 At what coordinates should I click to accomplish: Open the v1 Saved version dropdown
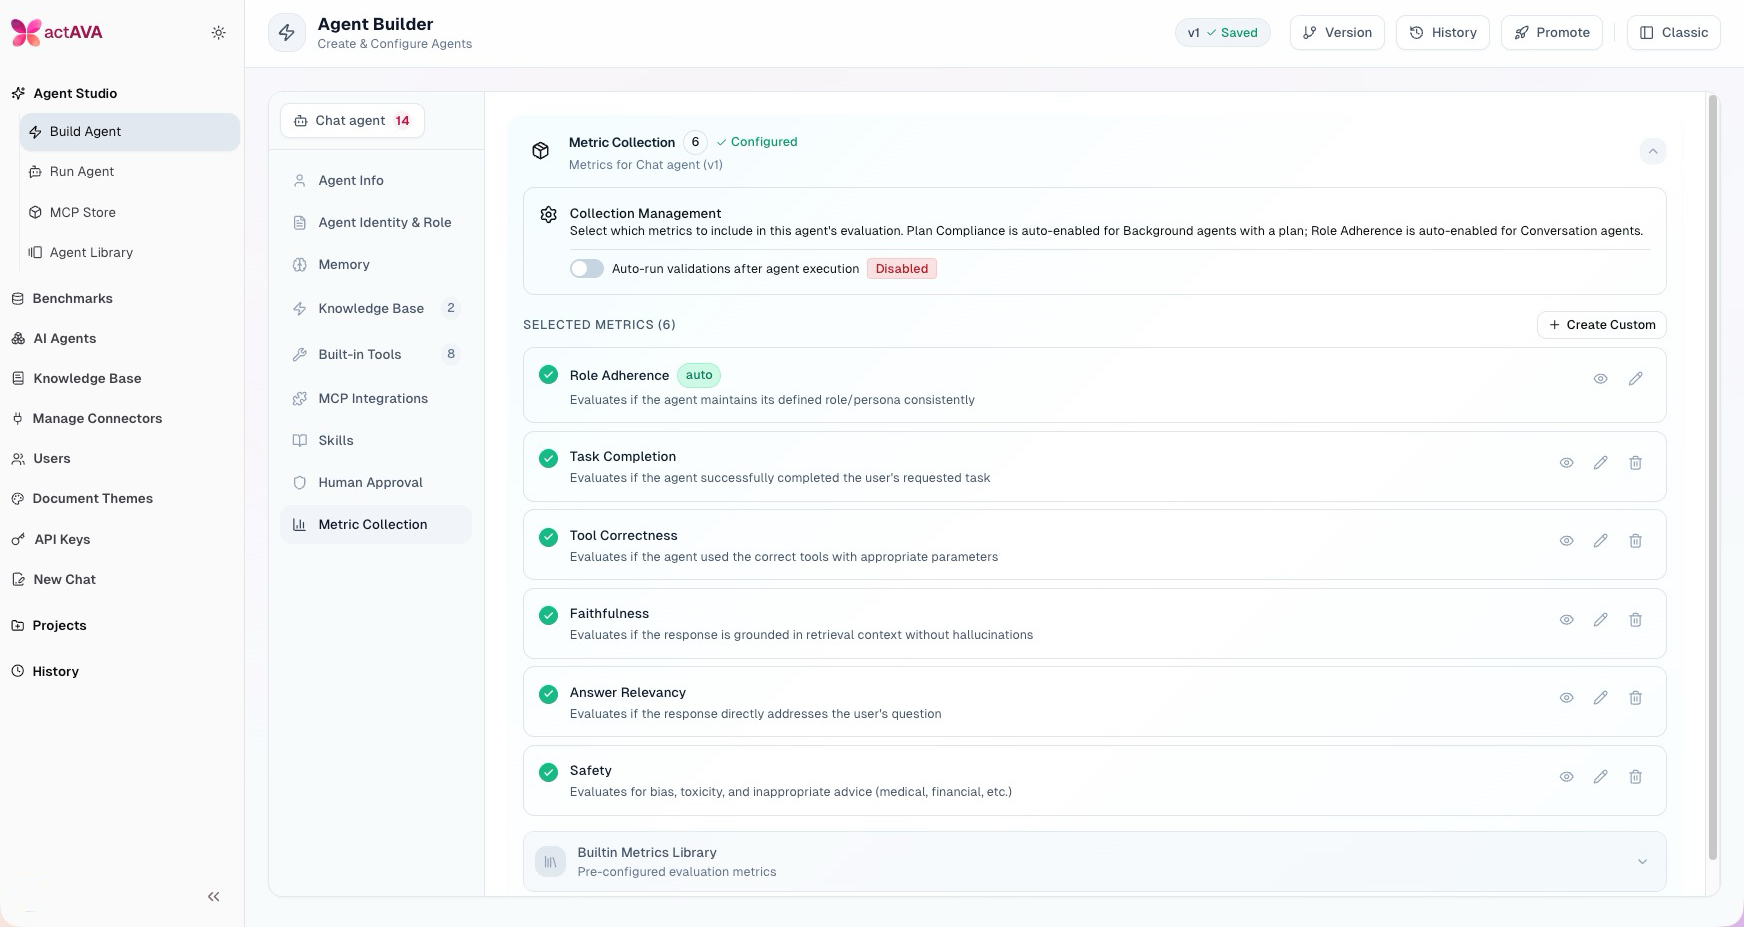[x=1222, y=33]
